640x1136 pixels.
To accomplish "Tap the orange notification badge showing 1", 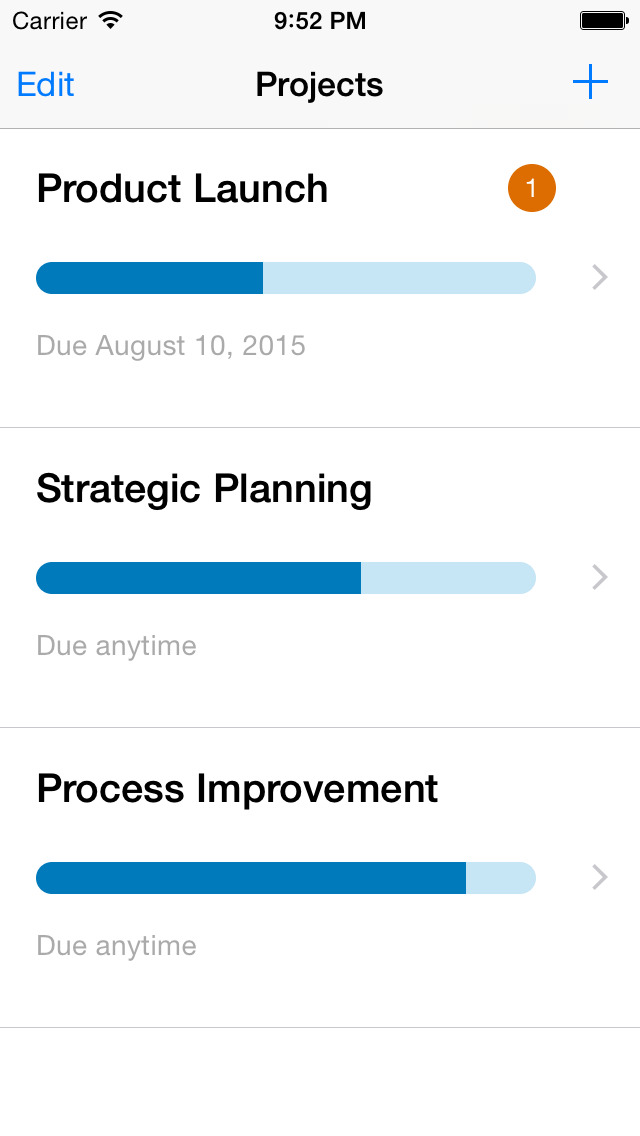I will pos(531,188).
